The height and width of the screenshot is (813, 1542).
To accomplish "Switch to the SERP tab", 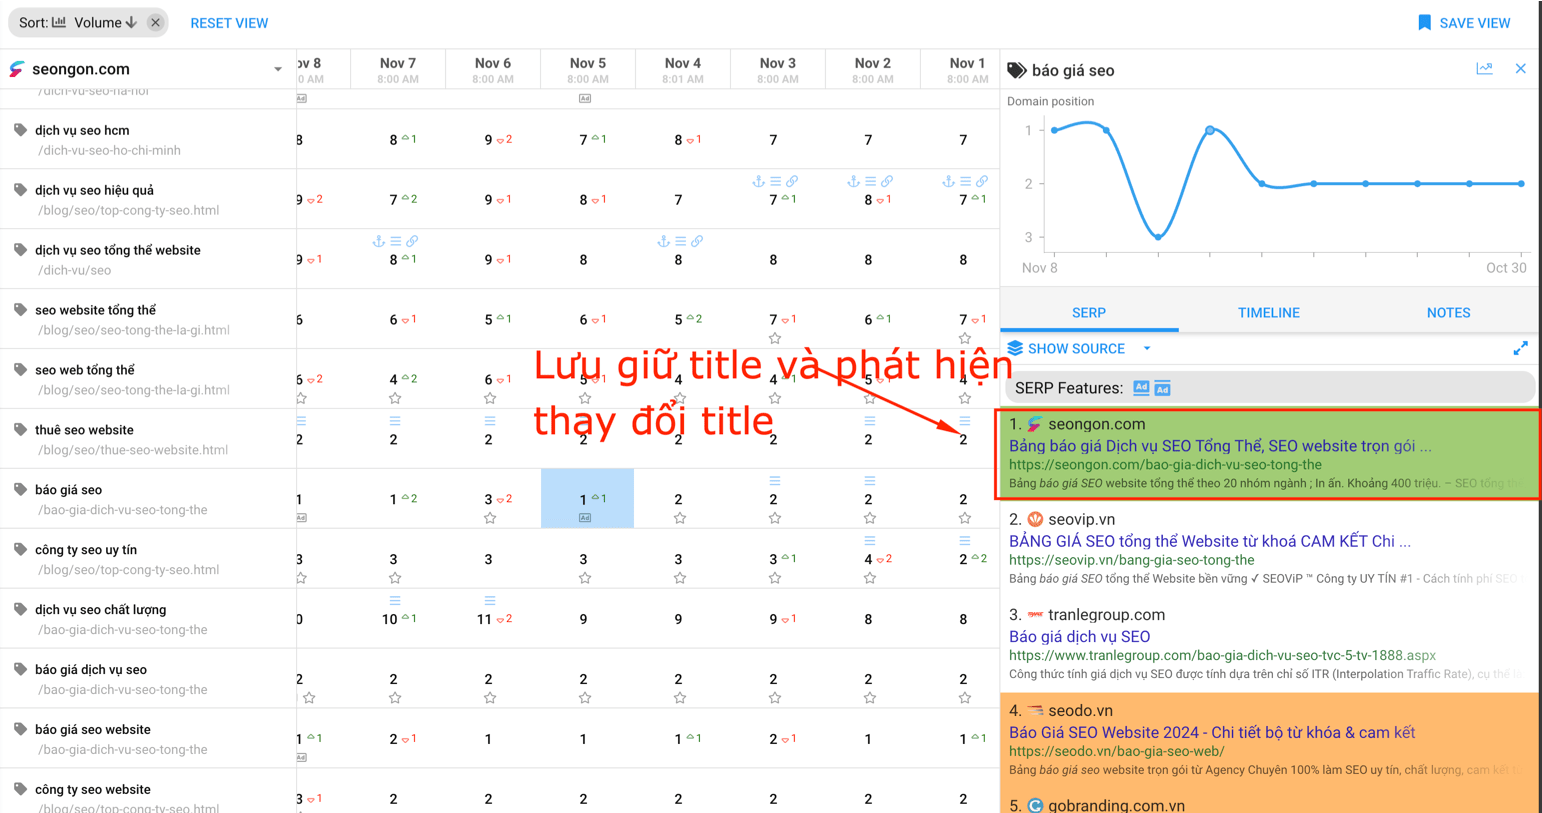I will pos(1089,312).
